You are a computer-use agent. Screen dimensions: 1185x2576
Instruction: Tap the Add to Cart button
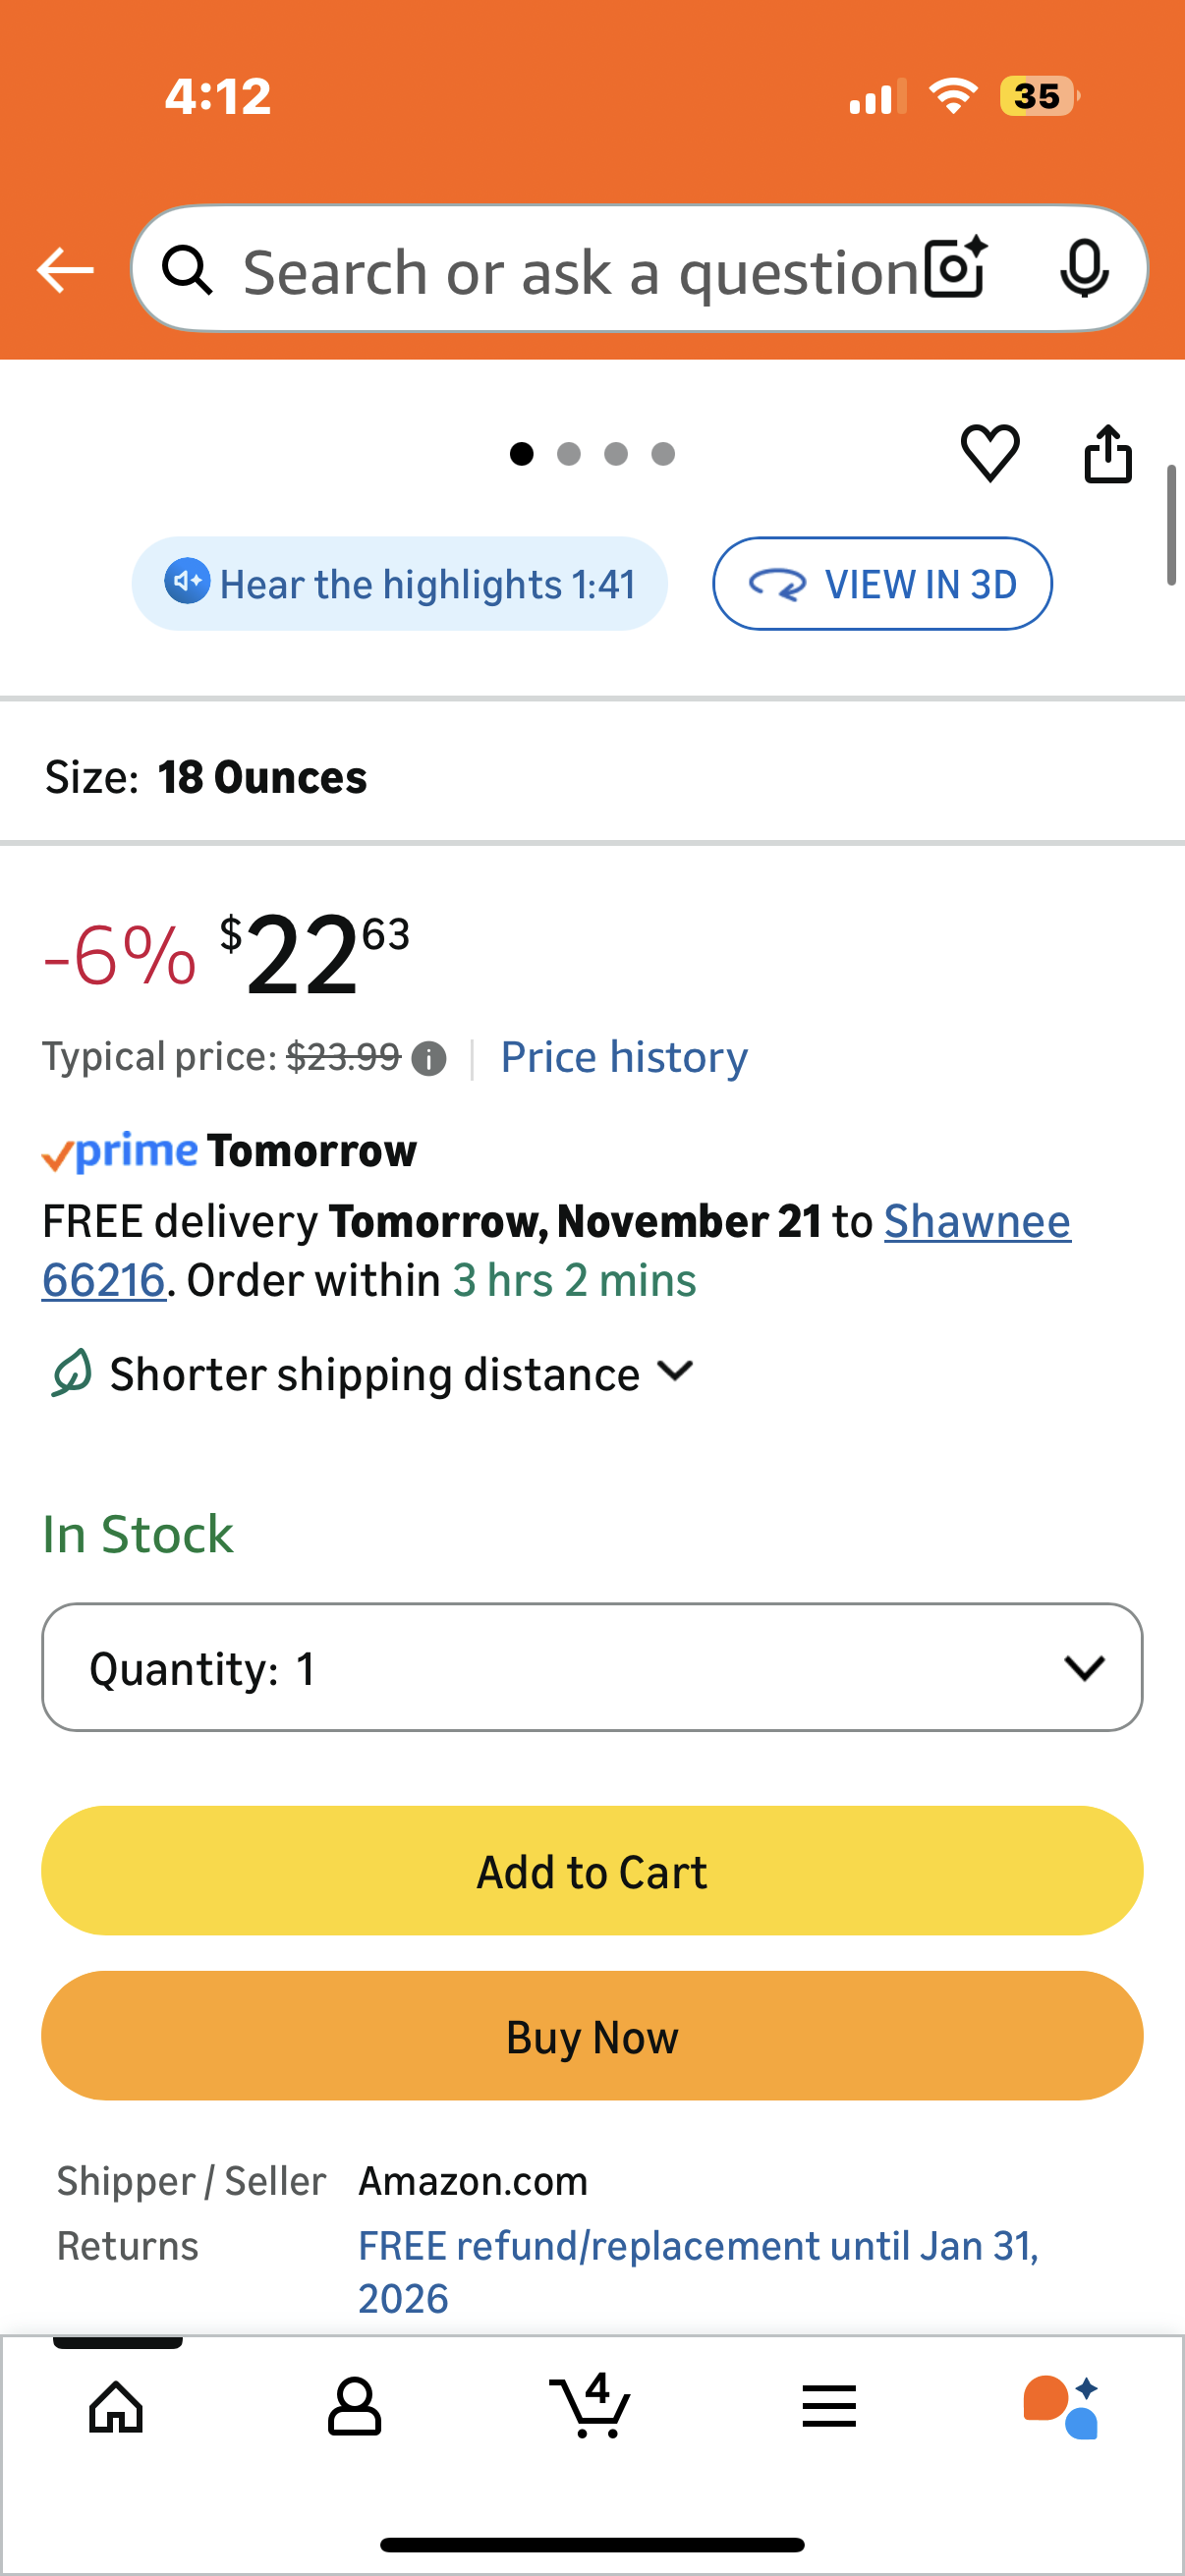(592, 1871)
